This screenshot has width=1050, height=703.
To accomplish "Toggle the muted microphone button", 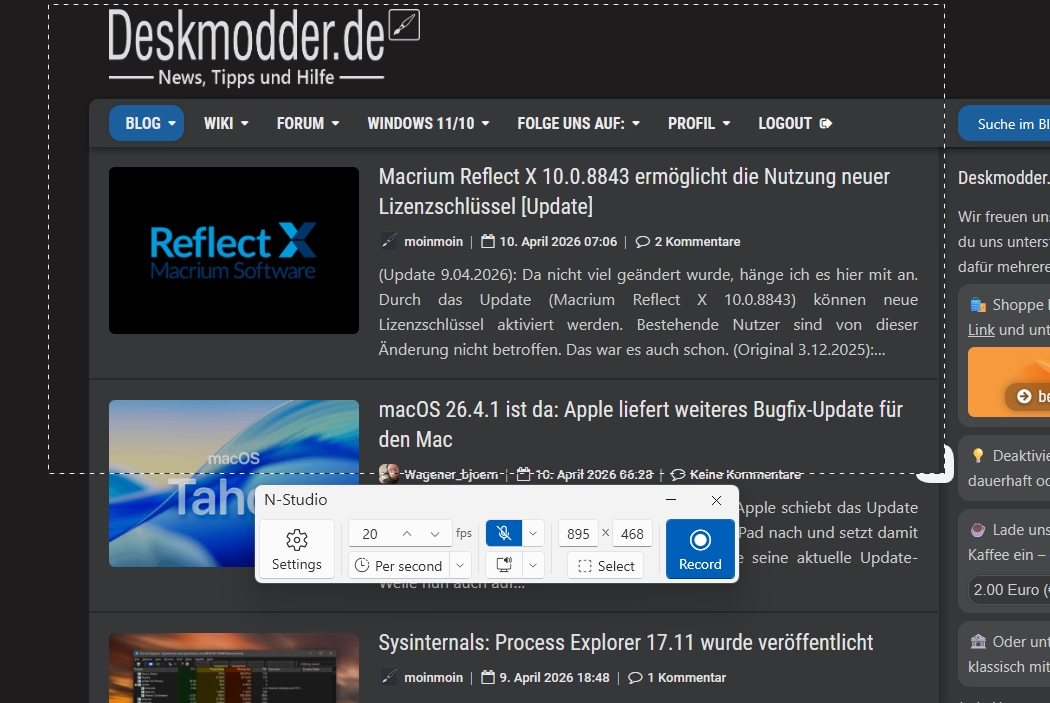I will tap(503, 533).
